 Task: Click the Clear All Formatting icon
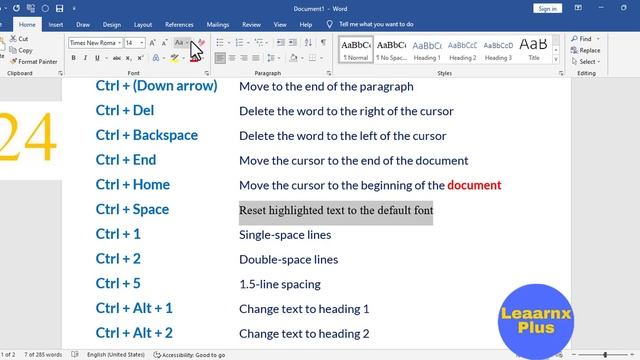(201, 43)
